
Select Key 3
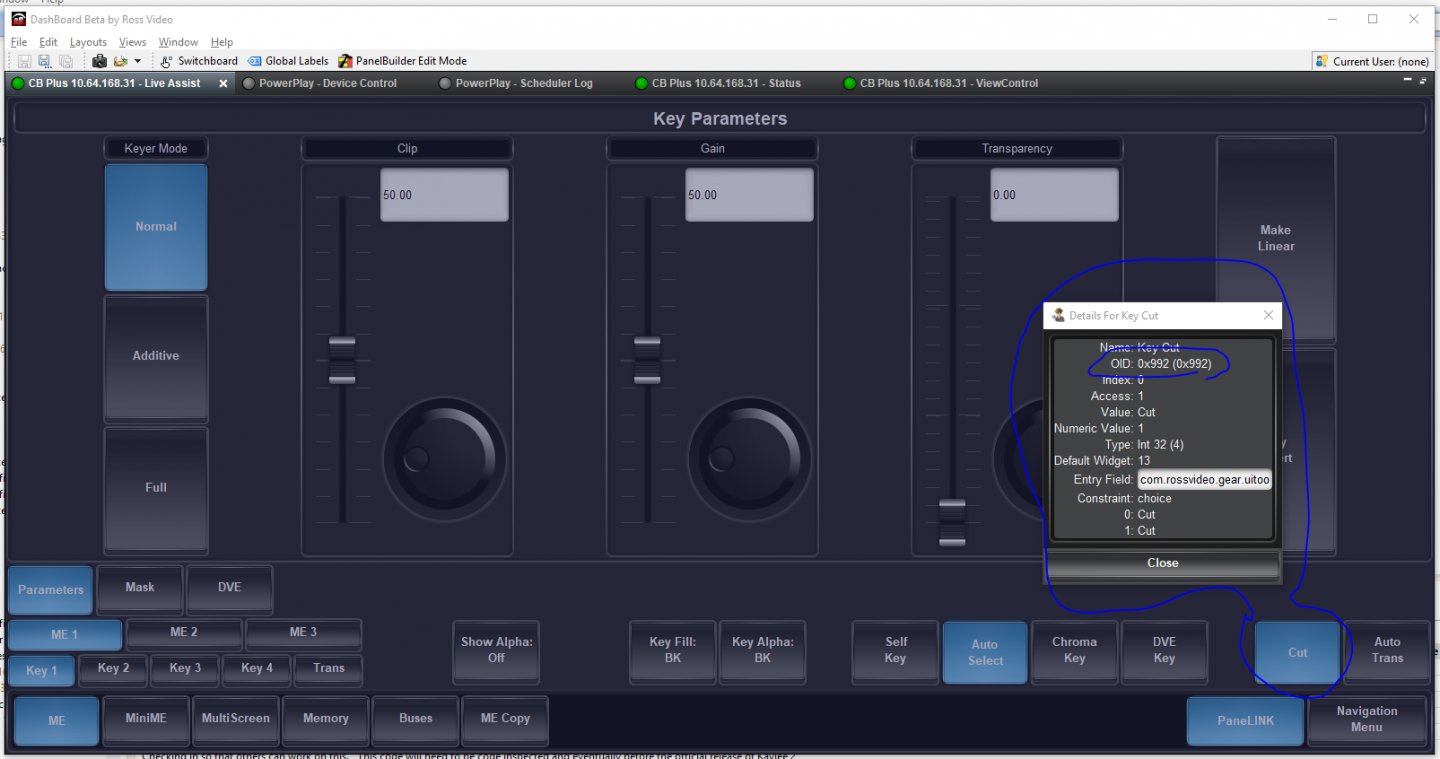[x=185, y=669]
